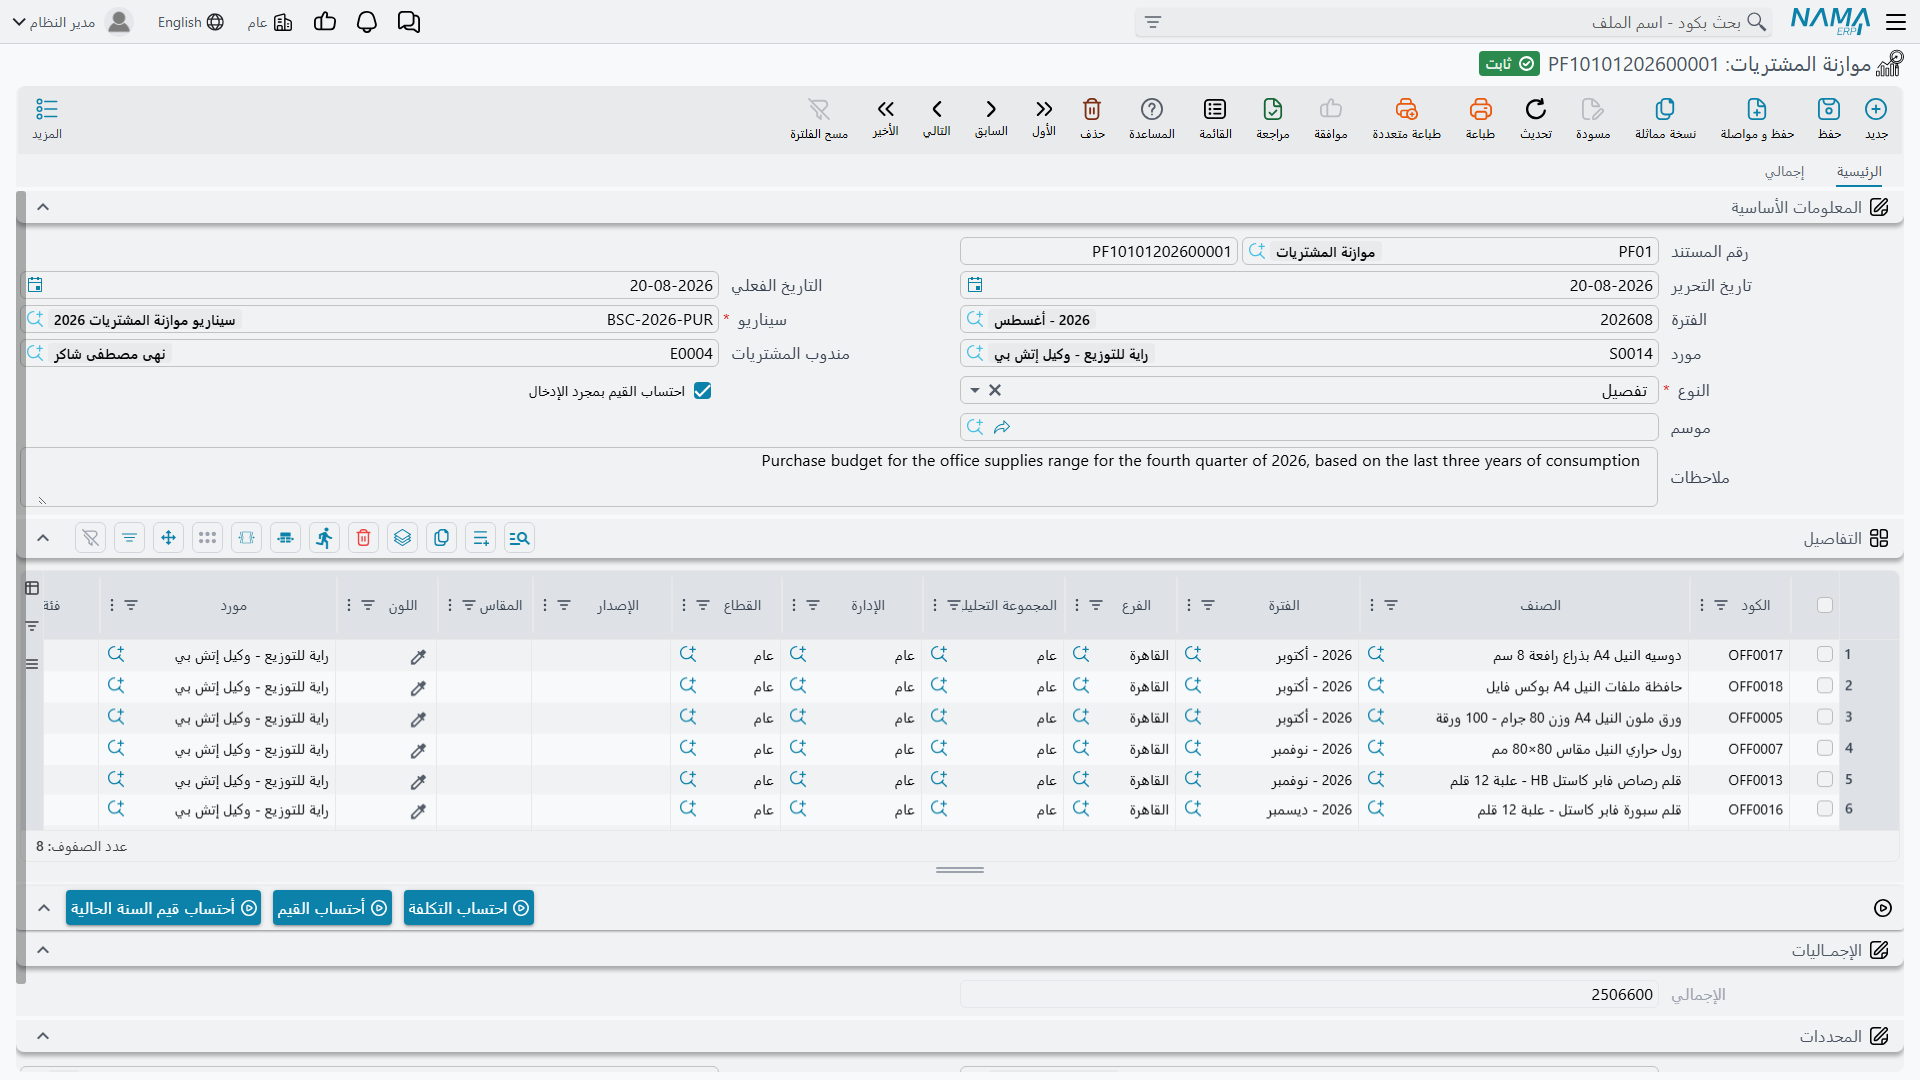
Task: Open the الصنف column filter
Action: point(1391,605)
